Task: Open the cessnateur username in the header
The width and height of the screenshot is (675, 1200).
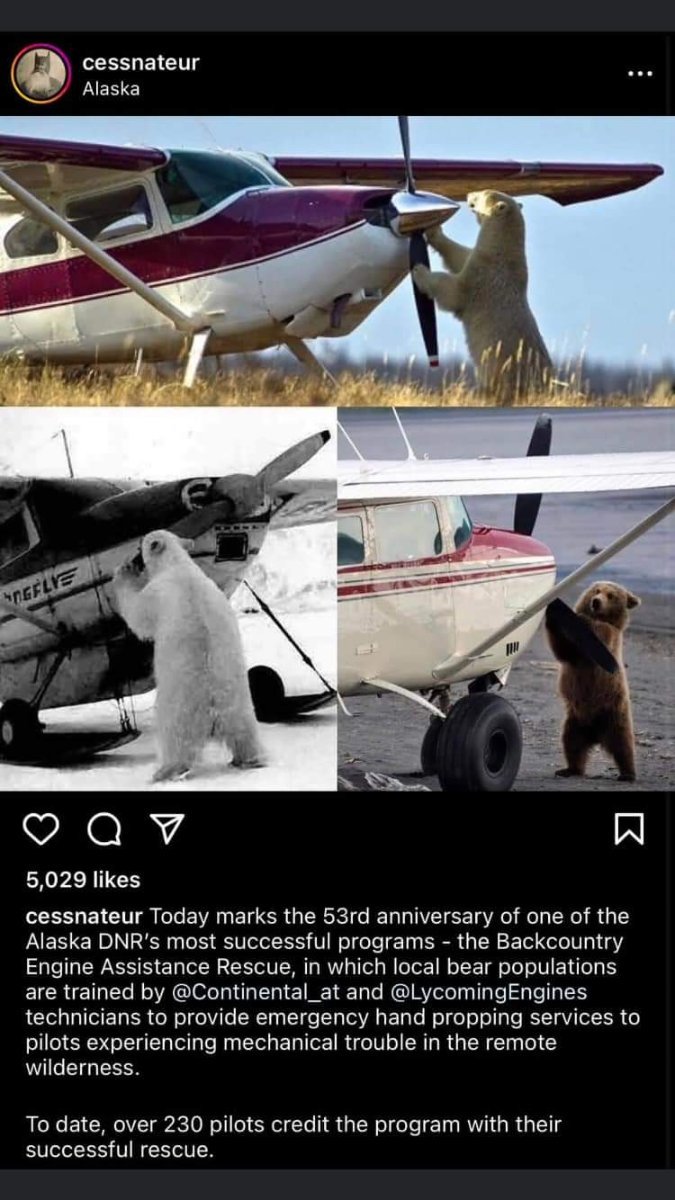Action: pos(141,62)
